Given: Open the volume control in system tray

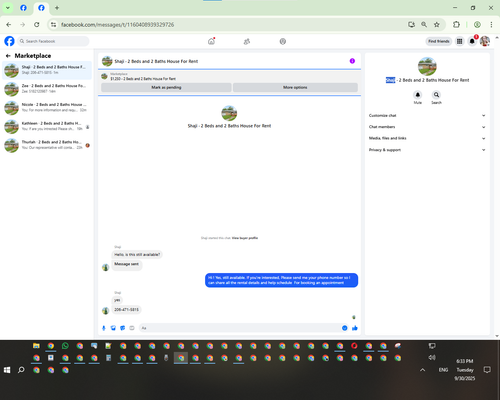Looking at the screenshot, I should [x=432, y=357].
